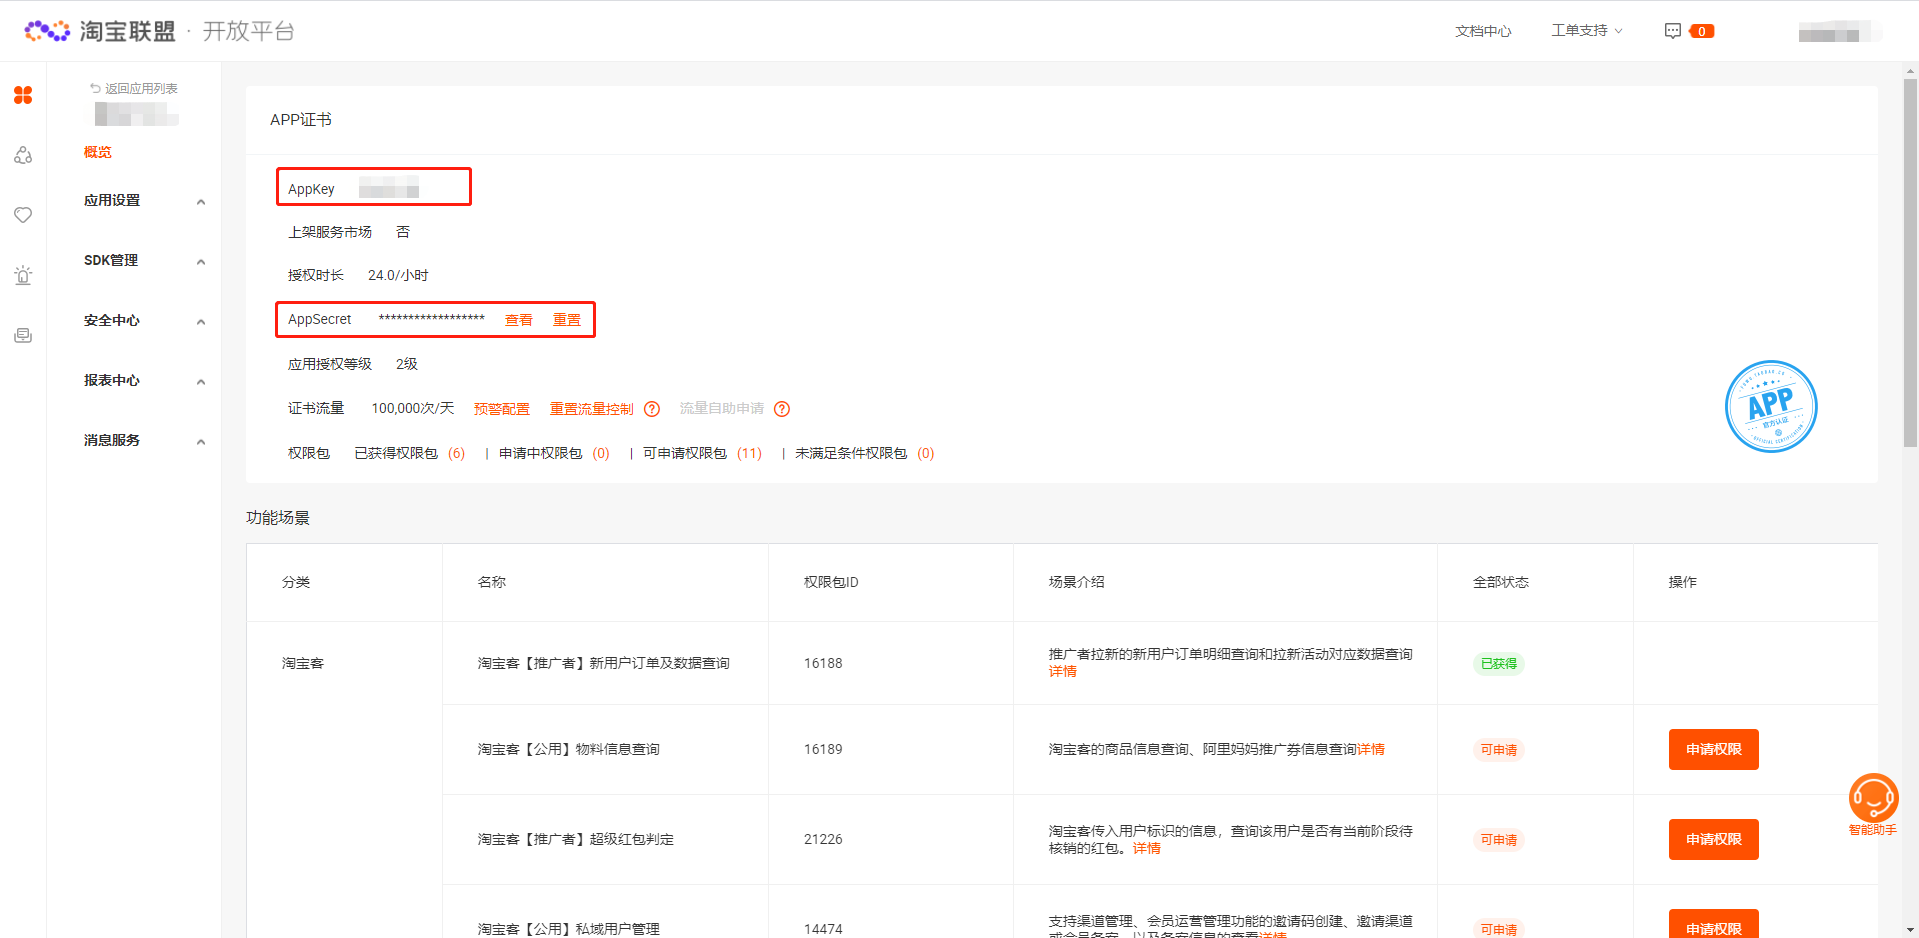Collapse the 报表中心 menu chevron
1919x938 pixels.
pyautogui.click(x=201, y=381)
